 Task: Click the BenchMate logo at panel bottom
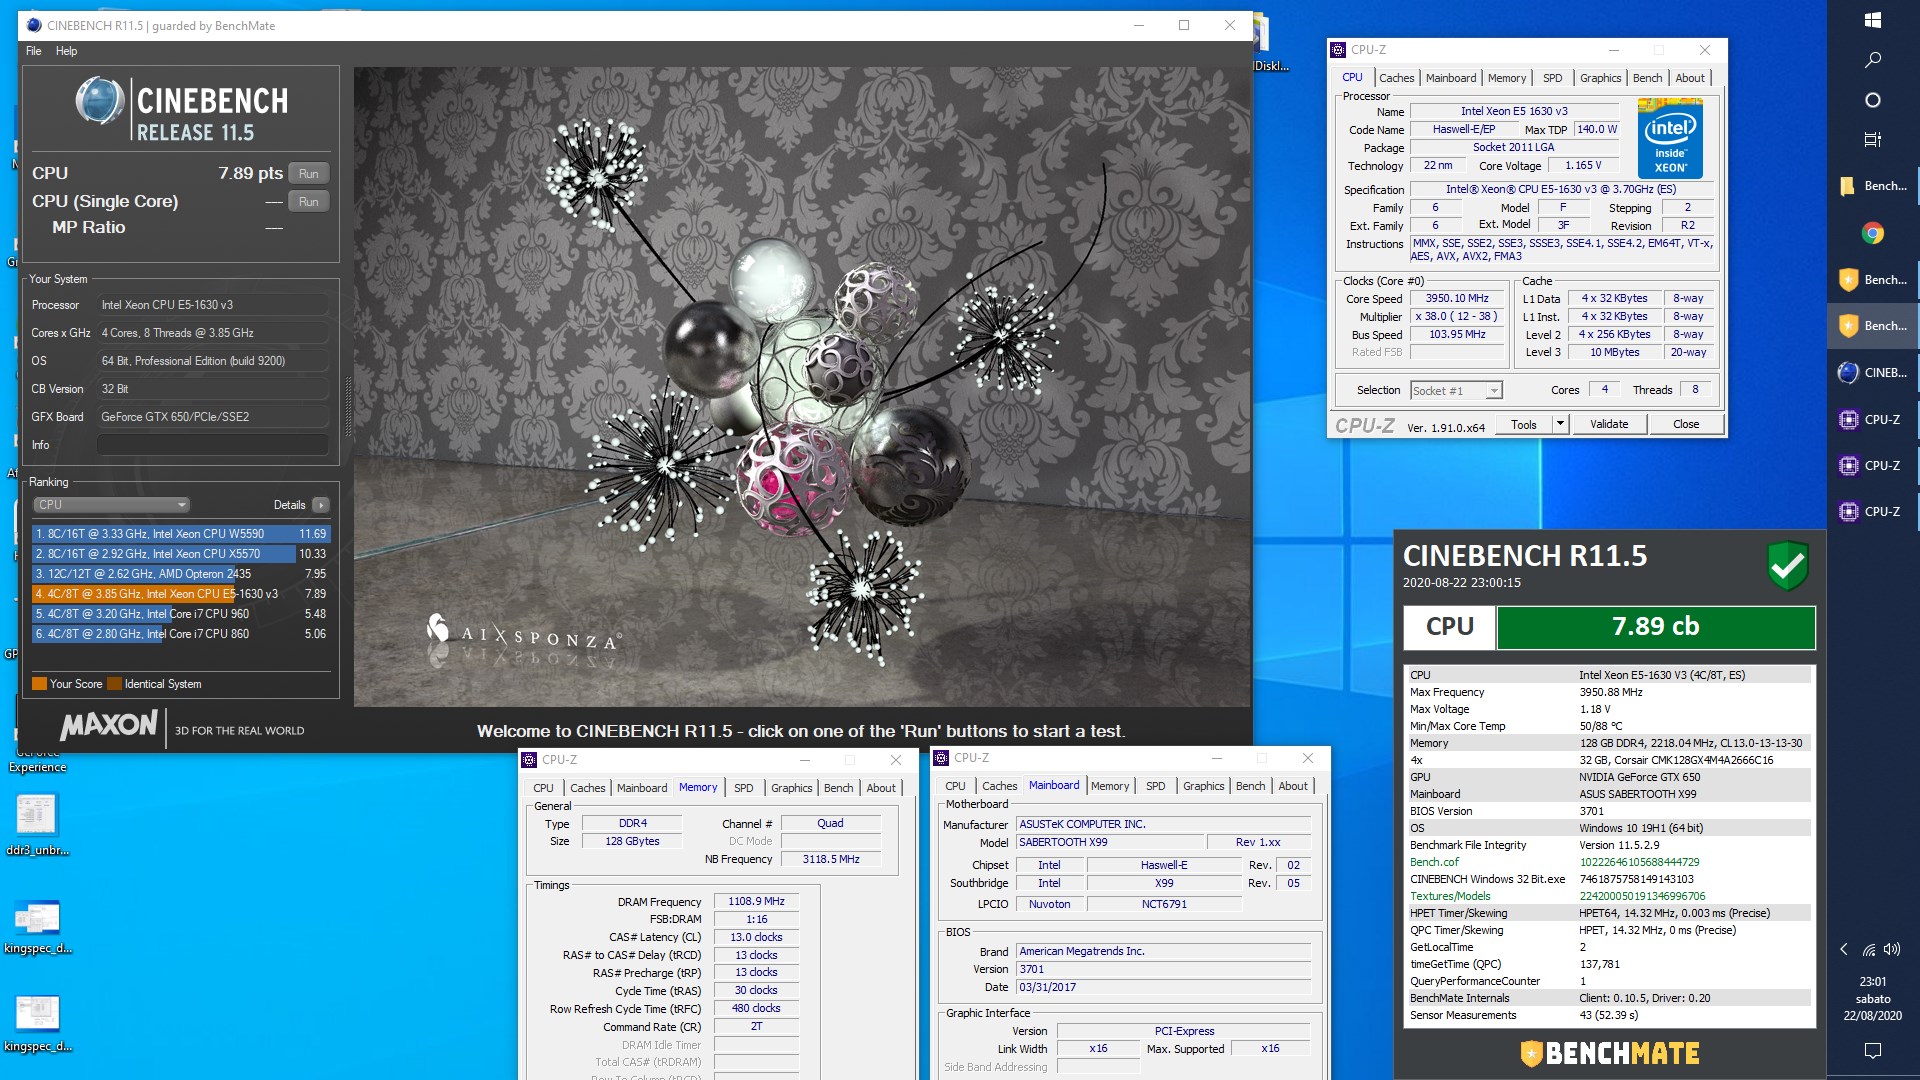(x=1610, y=1053)
